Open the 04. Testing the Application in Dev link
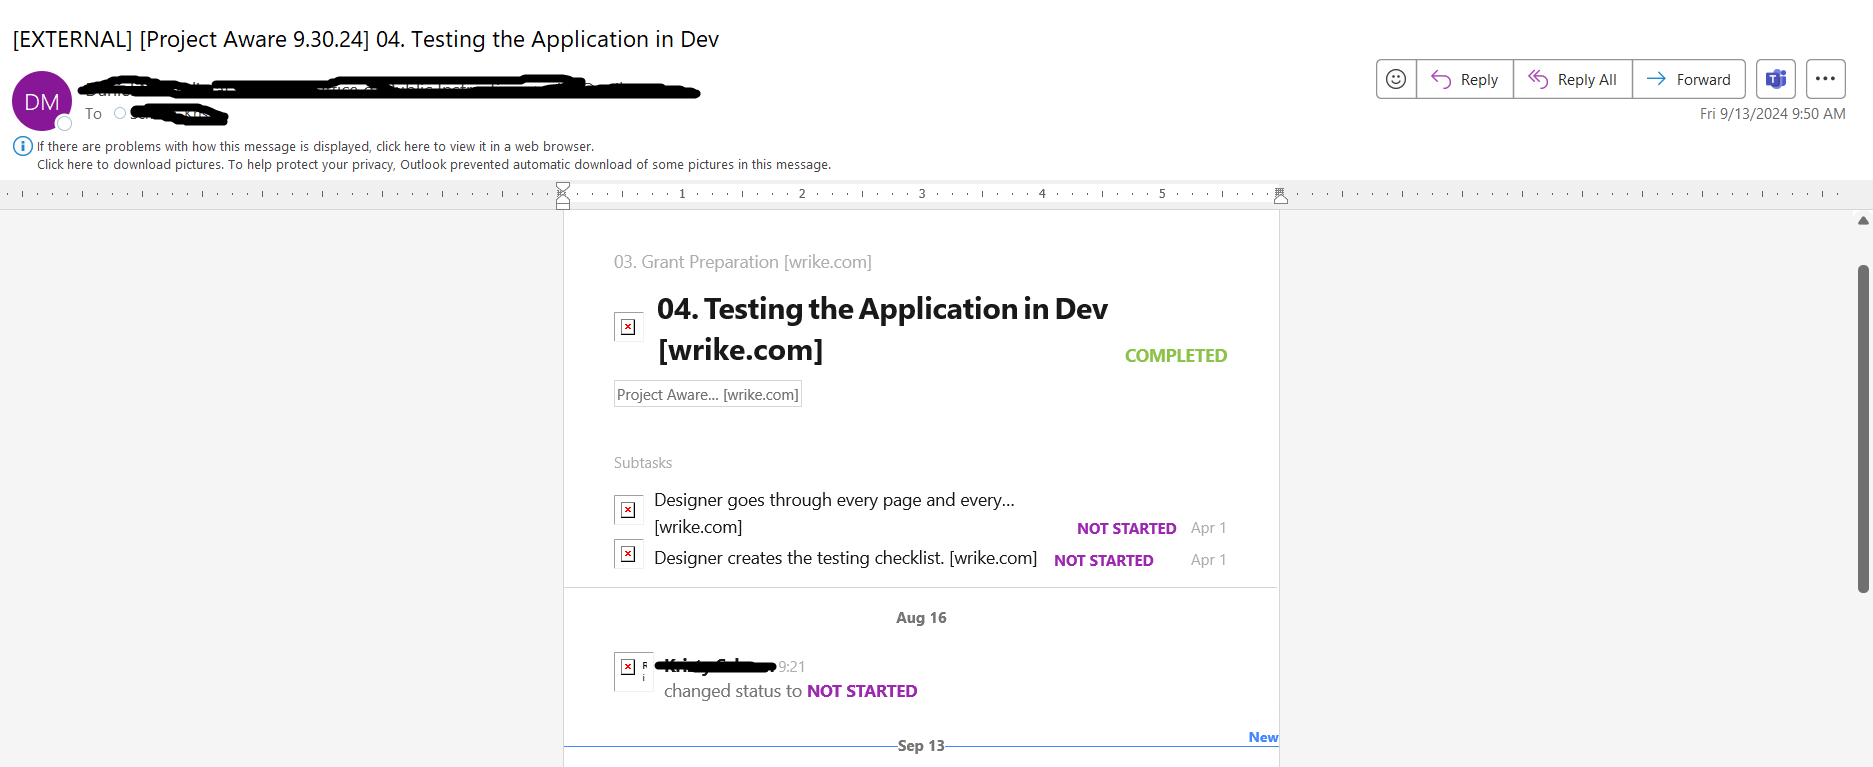This screenshot has height=767, width=1873. tap(882, 329)
